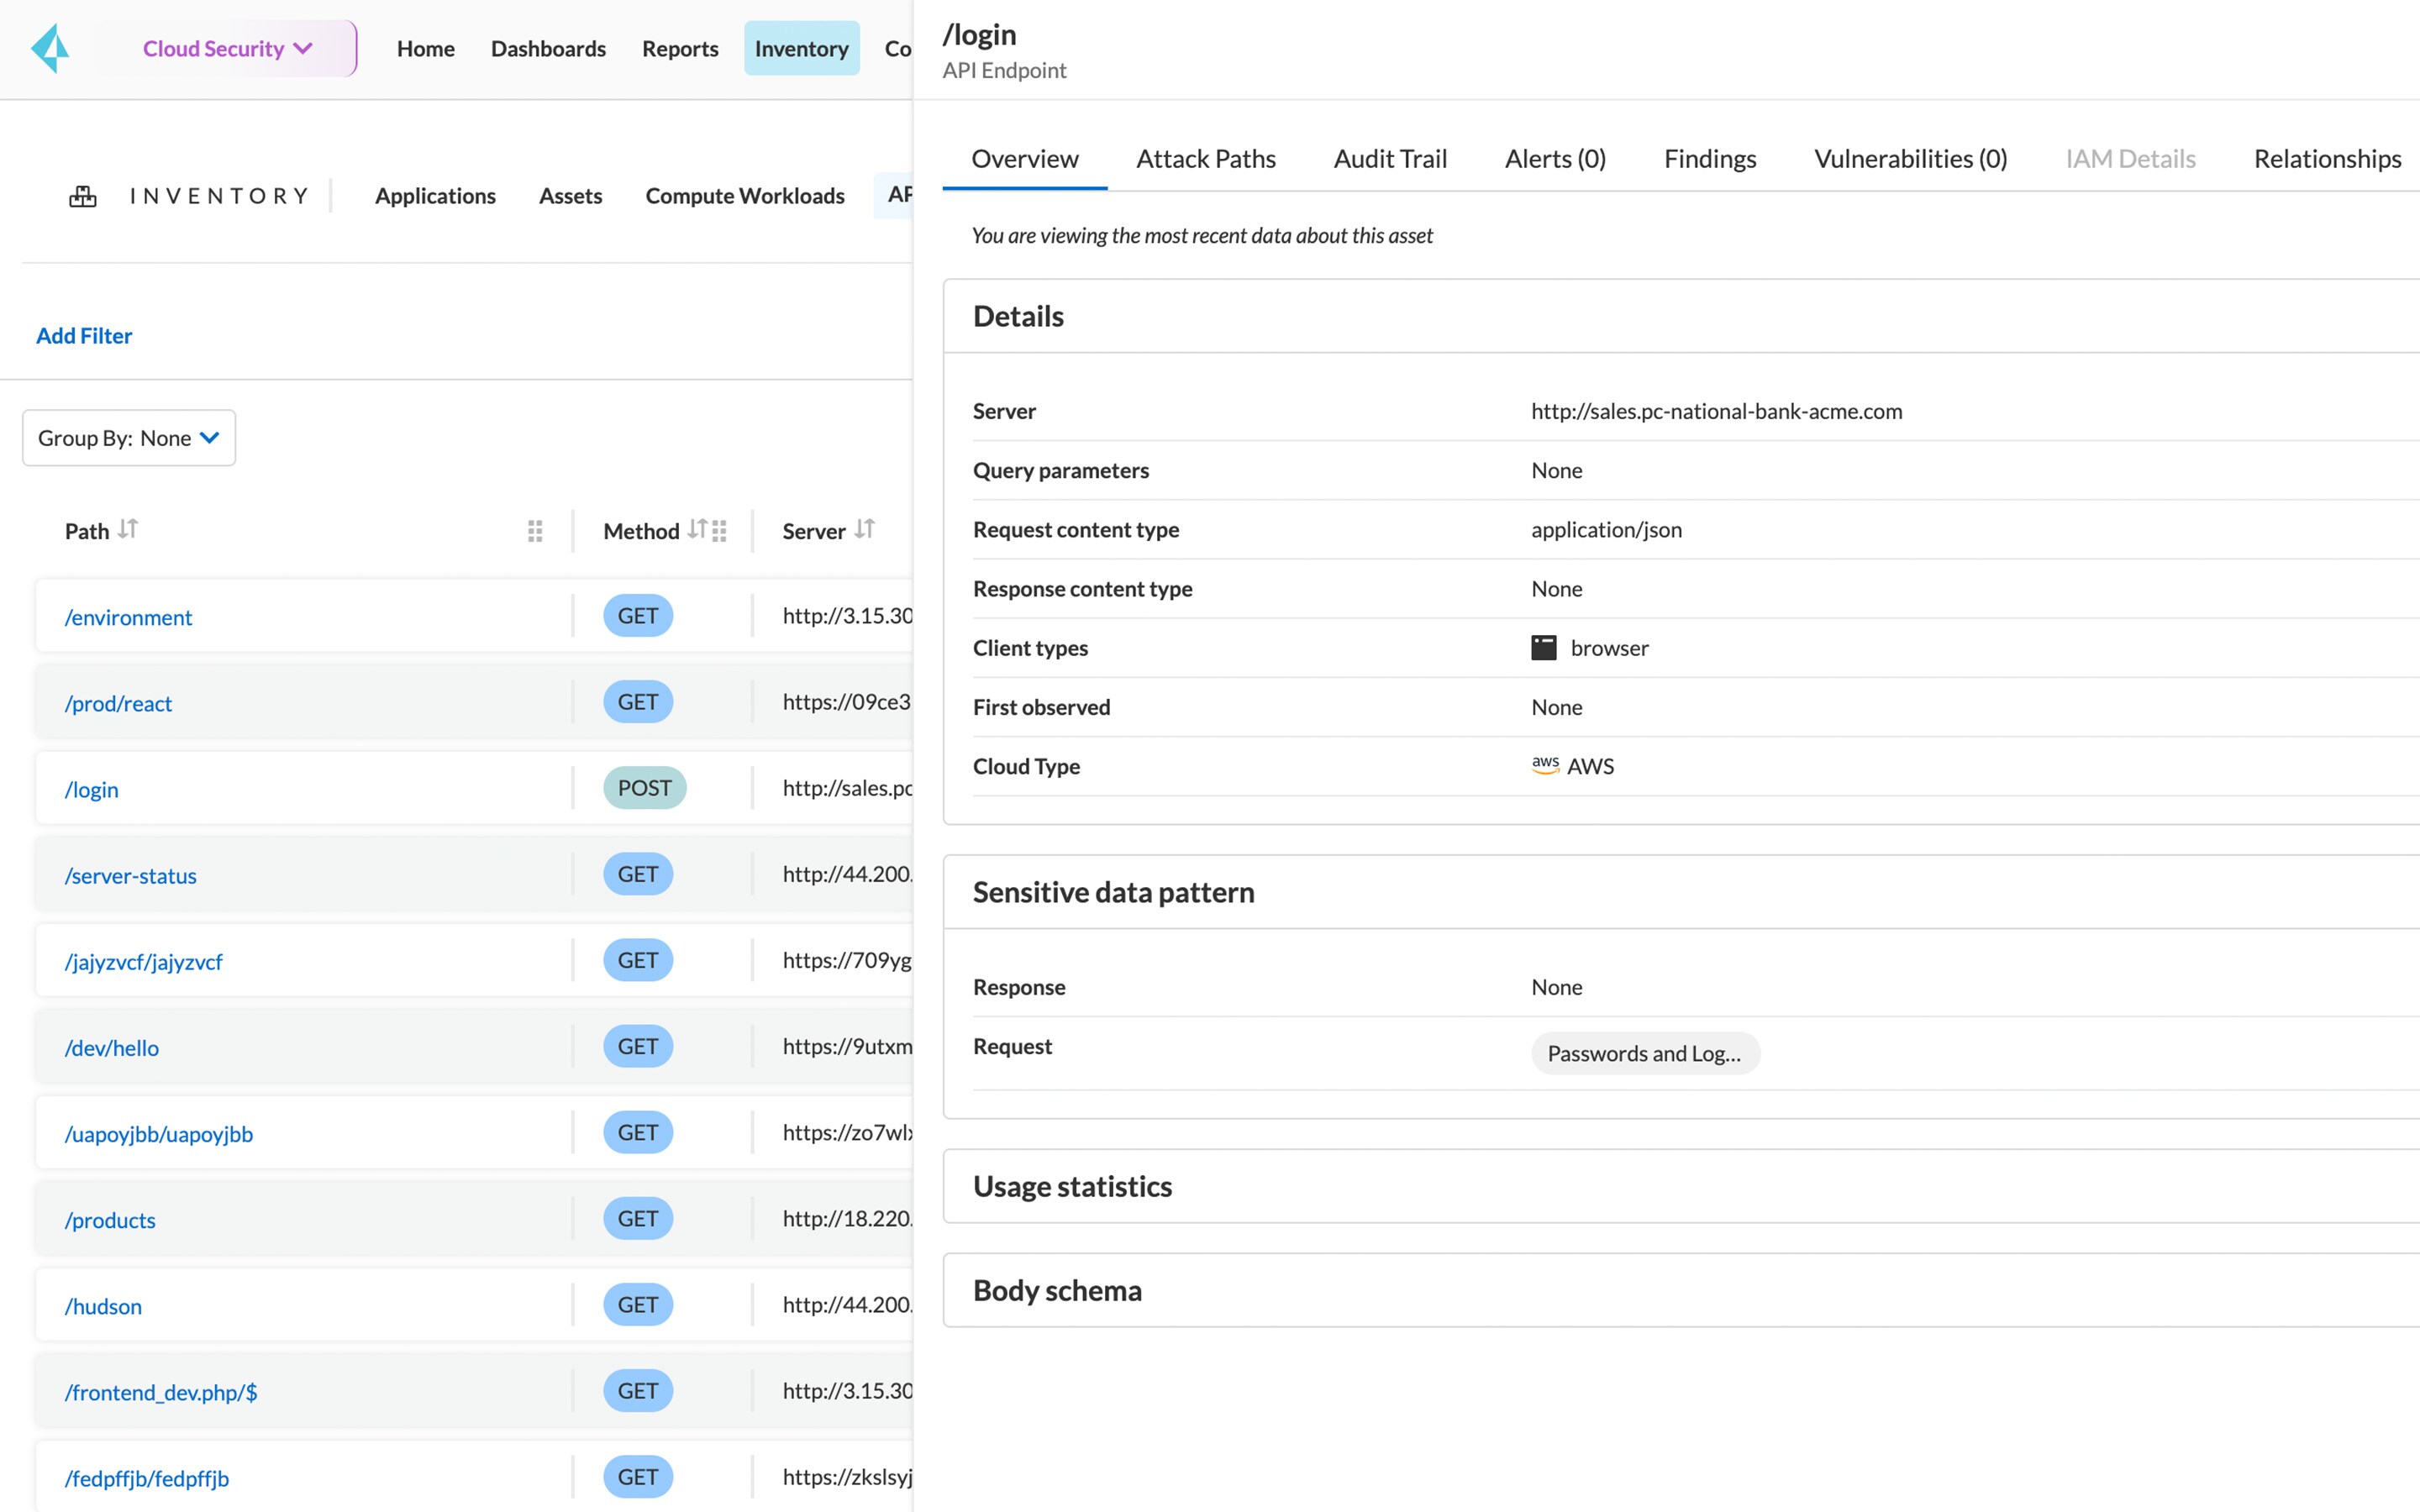Select Reports in the top navigation
The height and width of the screenshot is (1512, 2420).
point(680,48)
